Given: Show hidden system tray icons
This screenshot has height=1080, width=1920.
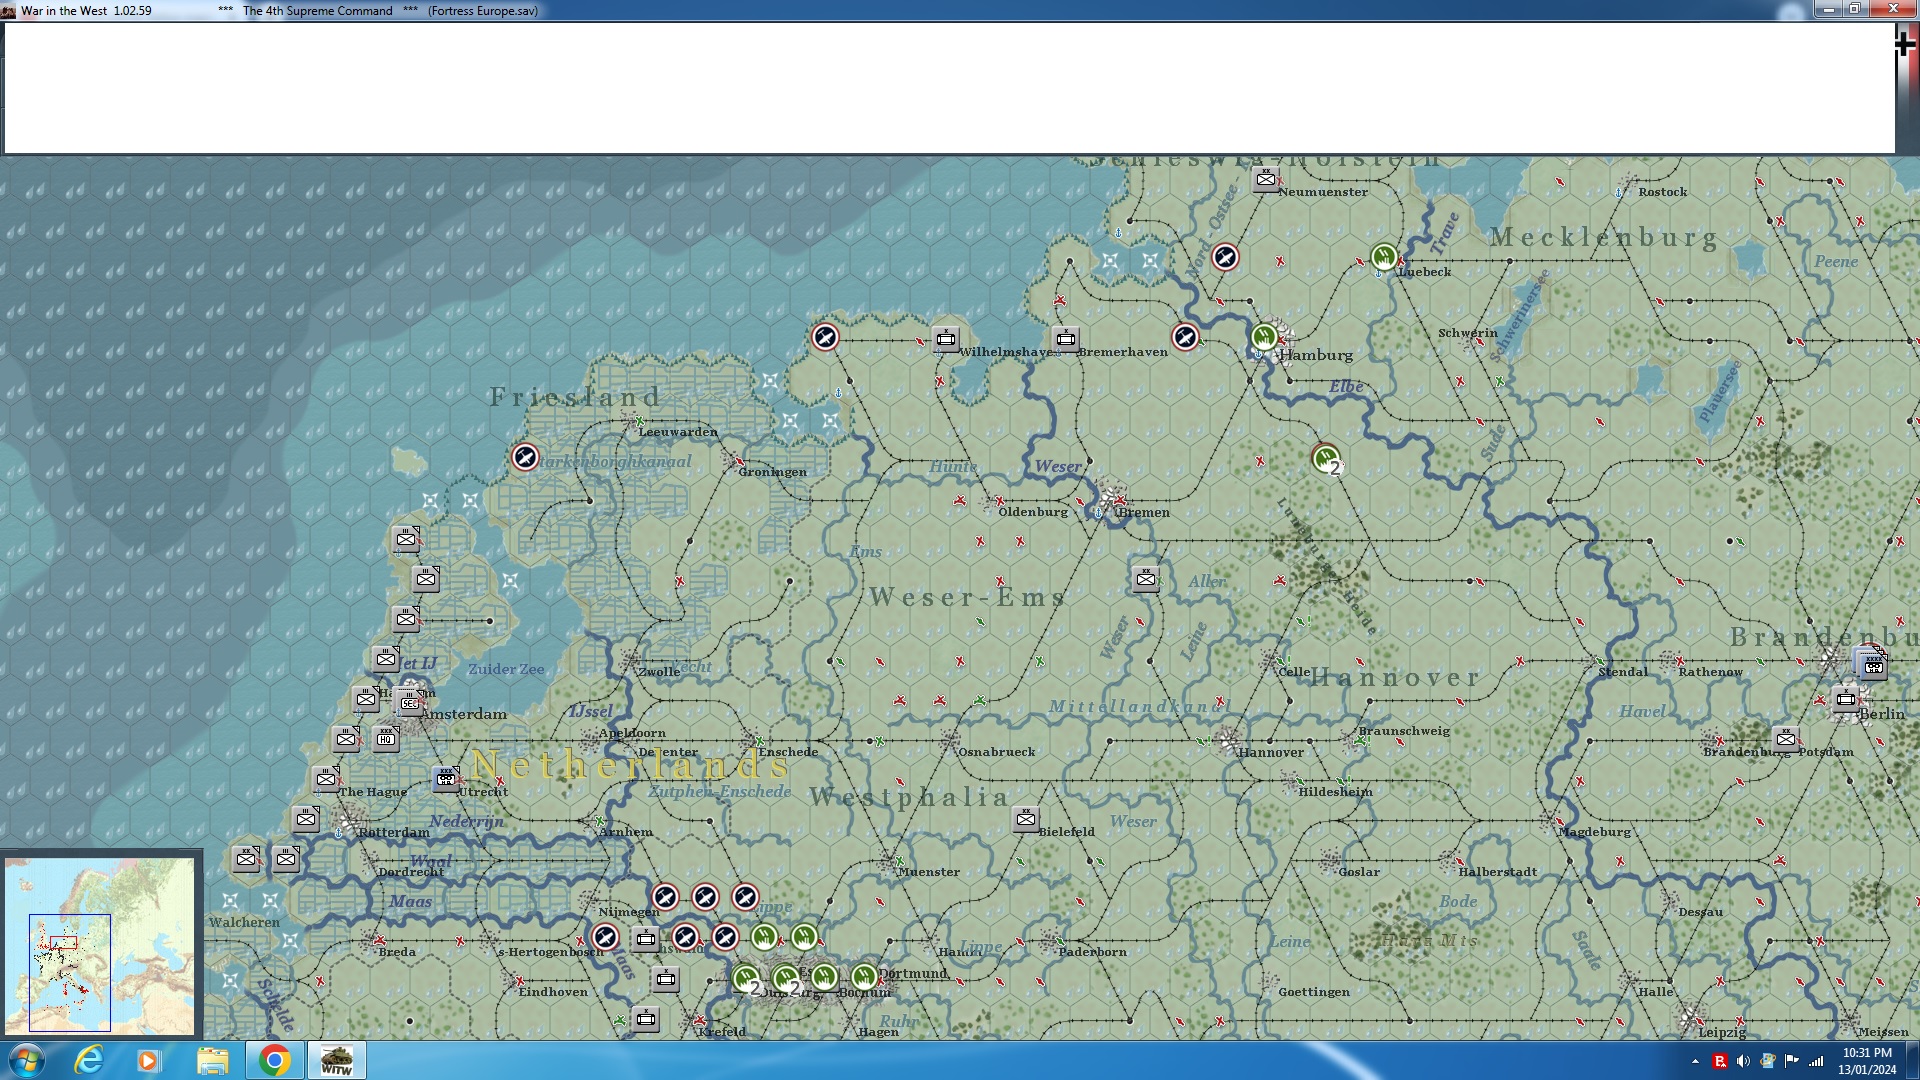Looking at the screenshot, I should 1695,1061.
